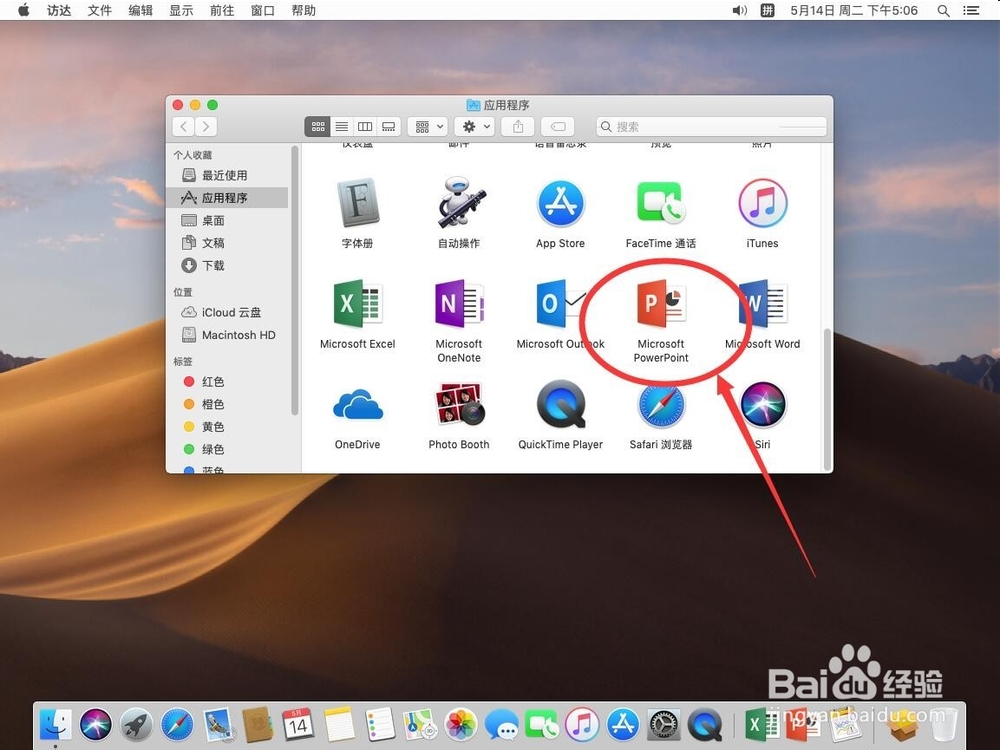Select the Microsoft OneNote app icon
The height and width of the screenshot is (750, 1000).
tap(459, 304)
